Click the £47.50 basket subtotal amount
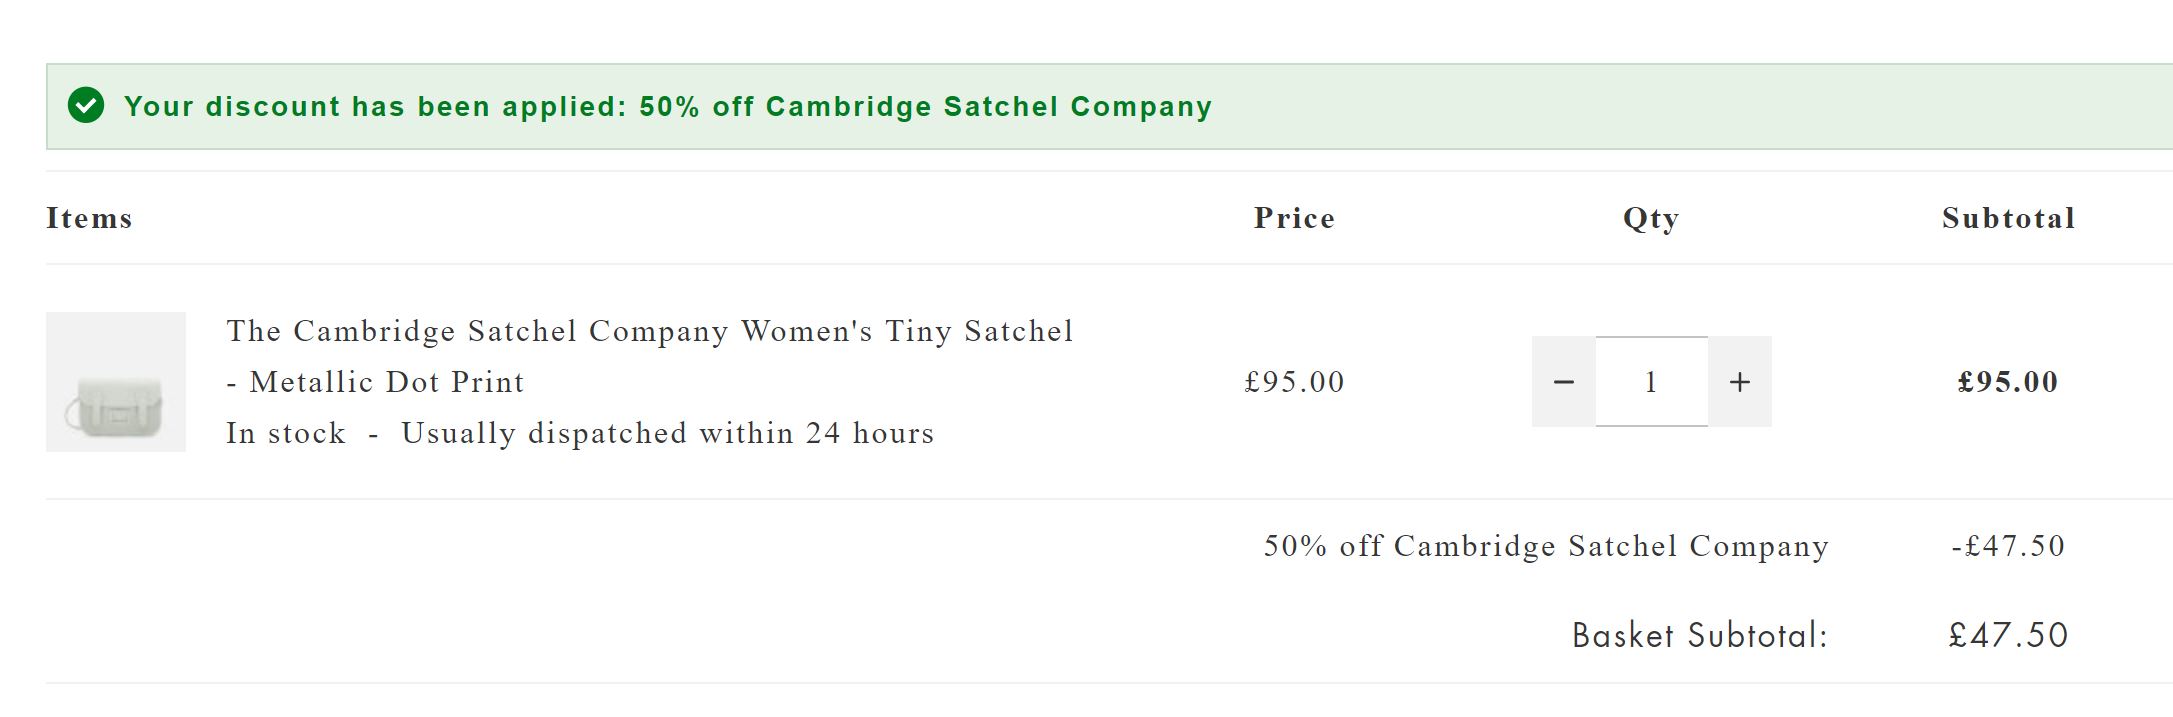The height and width of the screenshot is (717, 2173). (2008, 635)
